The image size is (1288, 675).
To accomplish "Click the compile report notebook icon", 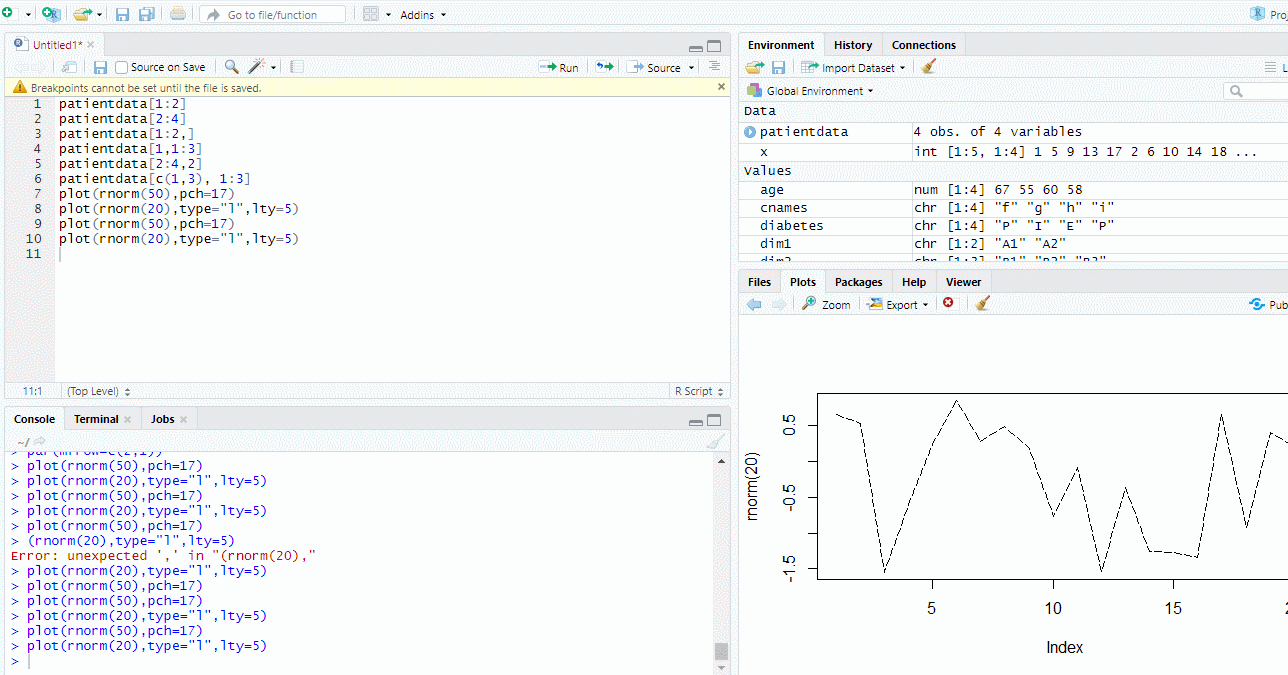I will (x=297, y=67).
